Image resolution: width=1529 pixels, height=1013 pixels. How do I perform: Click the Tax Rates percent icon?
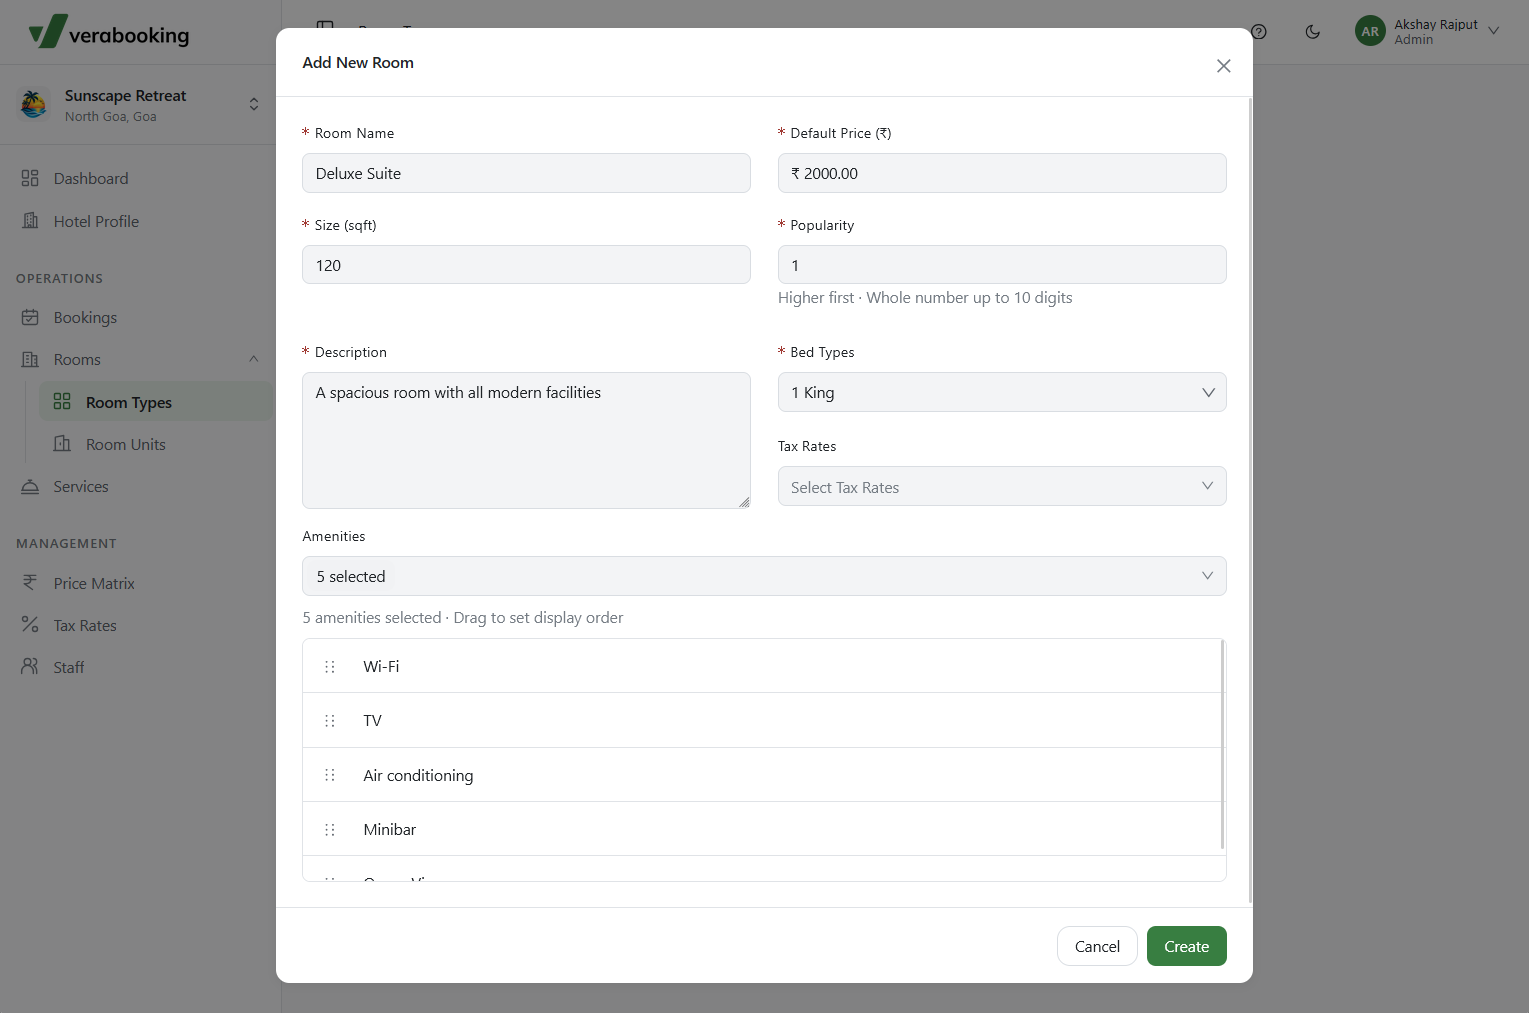(x=30, y=625)
